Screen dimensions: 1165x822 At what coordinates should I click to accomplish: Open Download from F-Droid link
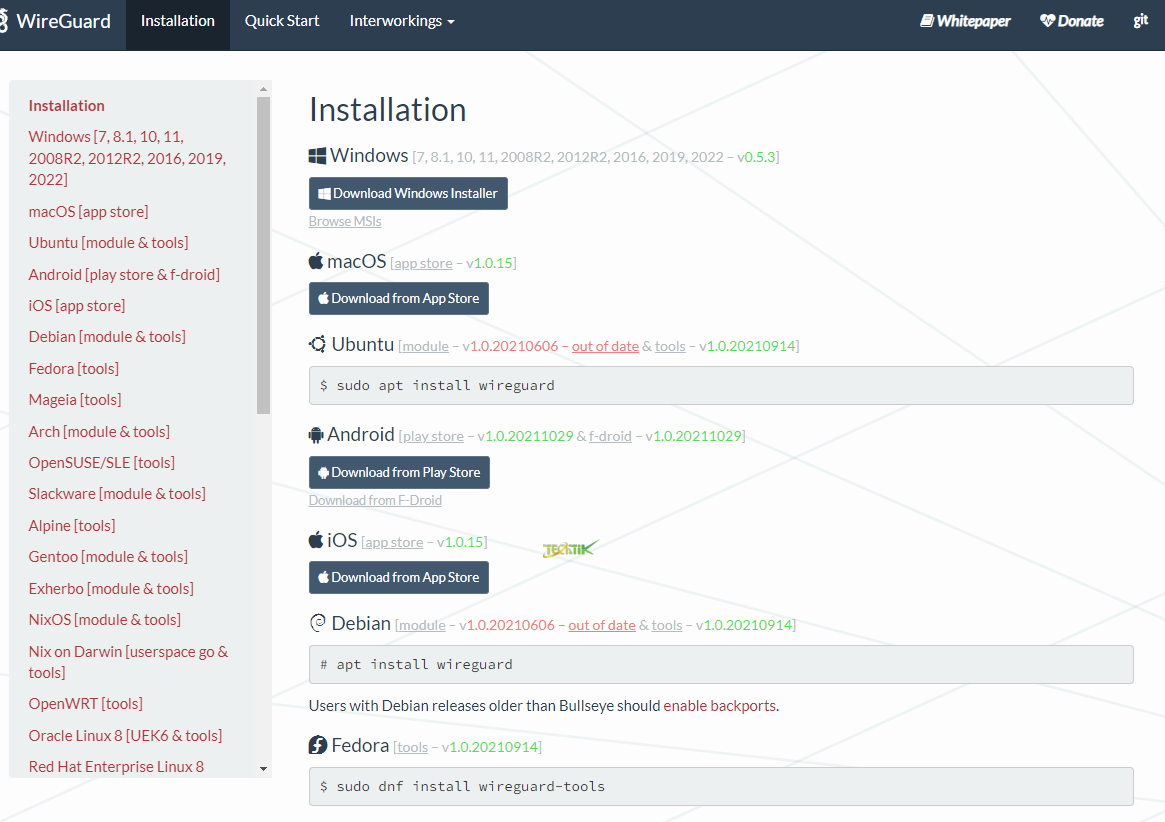click(375, 500)
